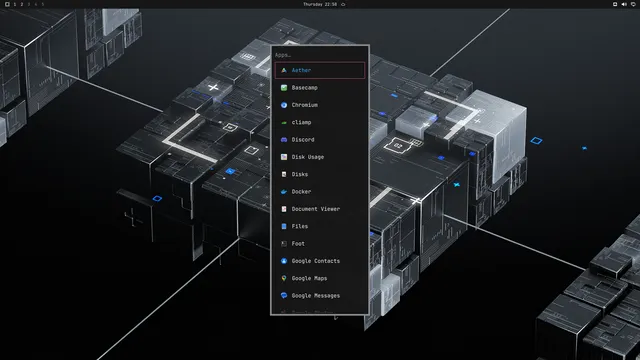The image size is (640, 360).
Task: Switch to workspace 4 in top bar
Action: [36, 4]
